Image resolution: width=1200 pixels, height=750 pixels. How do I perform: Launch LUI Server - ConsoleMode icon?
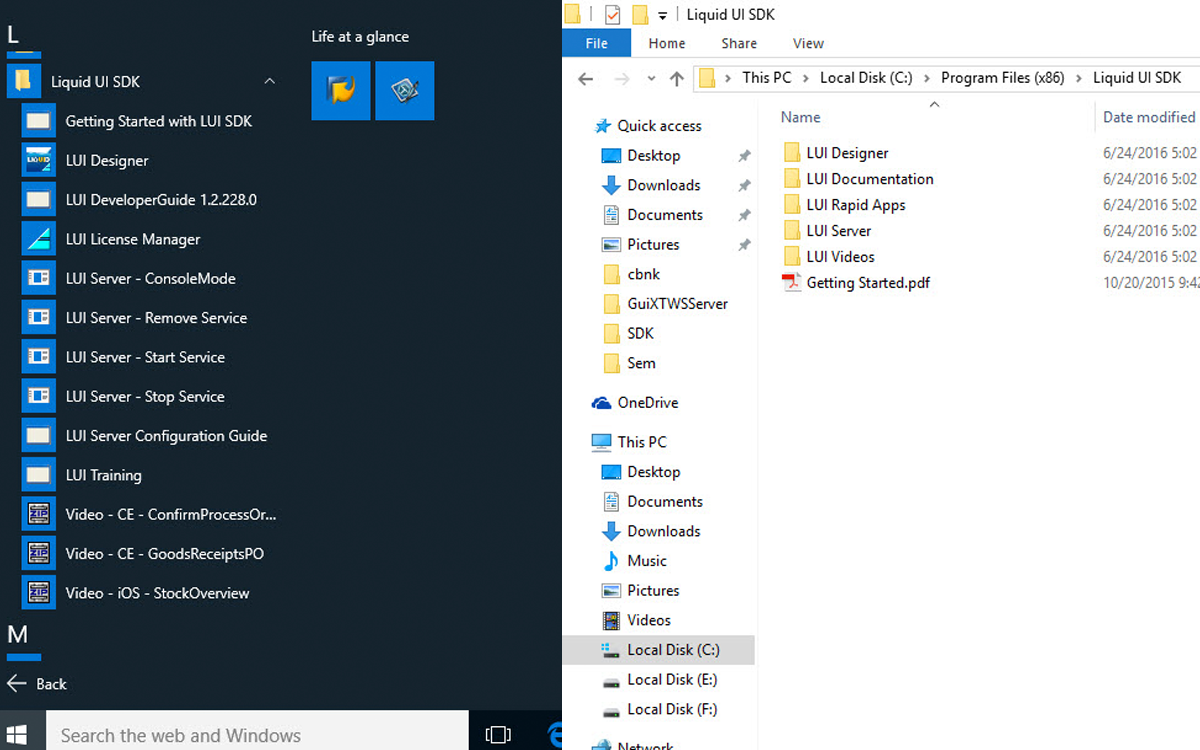pyautogui.click(x=38, y=278)
